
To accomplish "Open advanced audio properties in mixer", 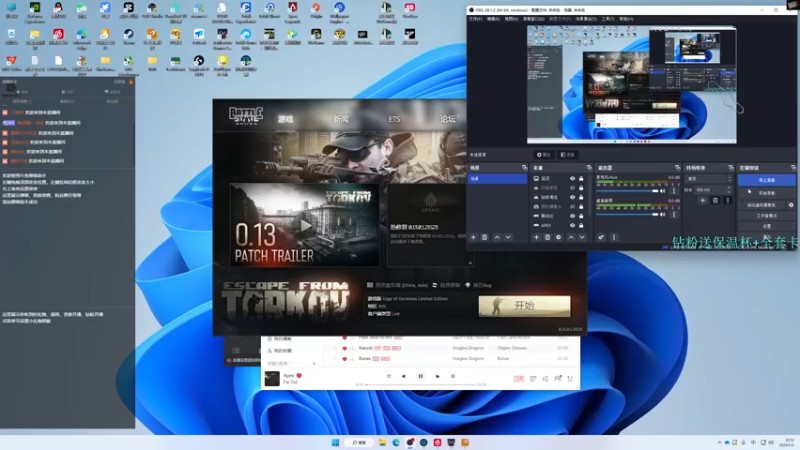I will (601, 237).
